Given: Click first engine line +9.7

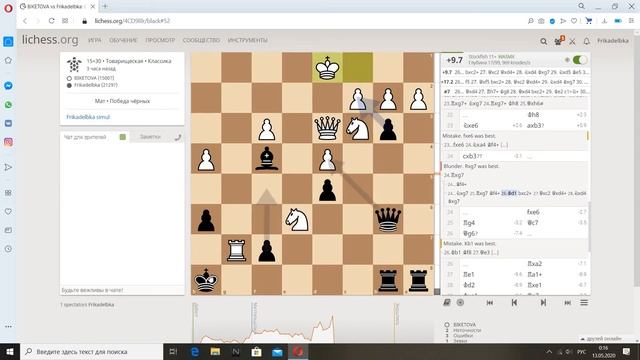Looking at the screenshot, I should pyautogui.click(x=515, y=72).
